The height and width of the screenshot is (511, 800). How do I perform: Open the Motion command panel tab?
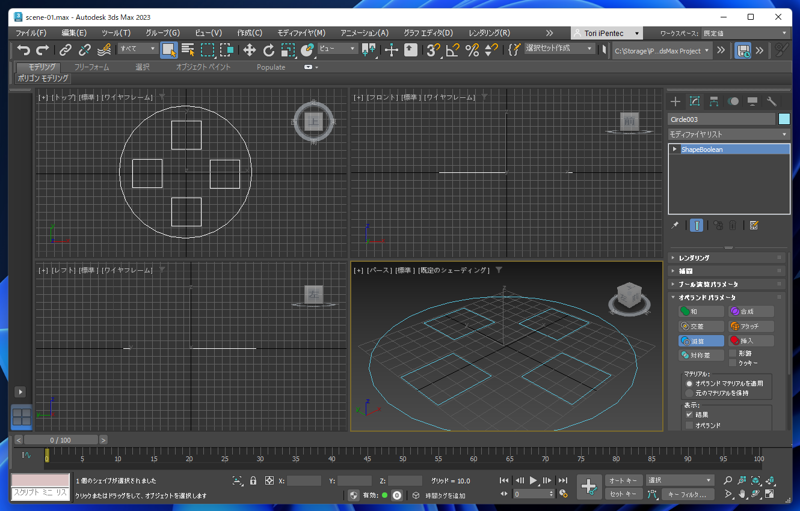pyautogui.click(x=733, y=101)
